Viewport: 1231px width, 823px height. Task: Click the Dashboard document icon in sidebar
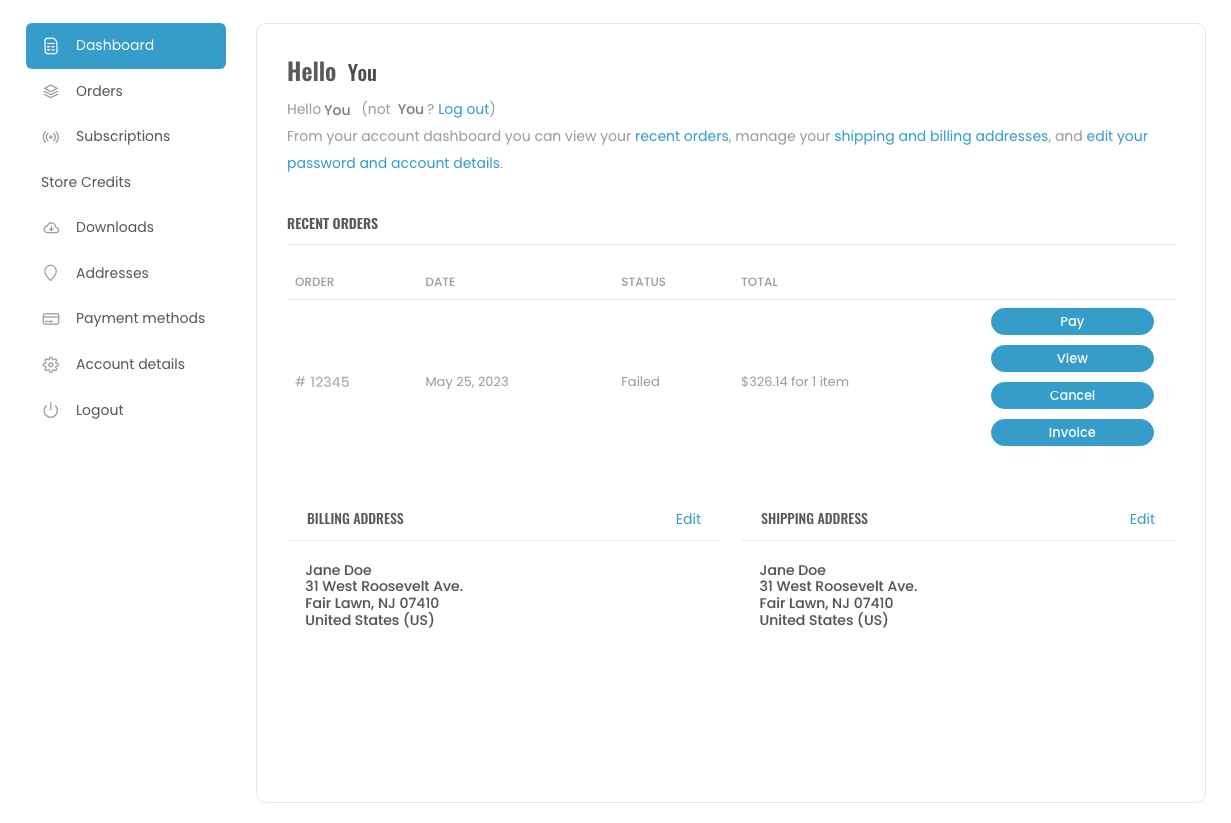[x=51, y=46]
